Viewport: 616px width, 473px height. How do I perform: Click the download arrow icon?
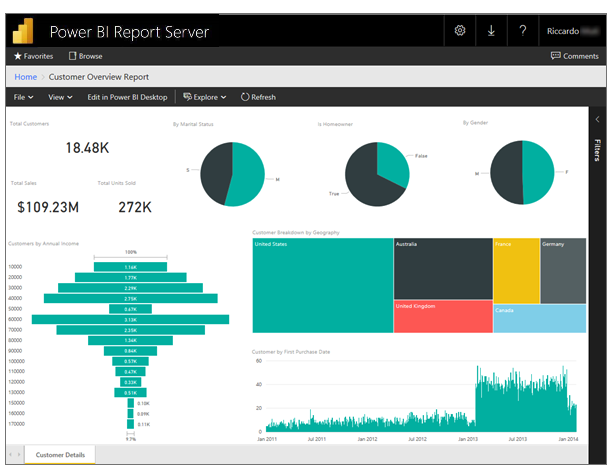click(x=491, y=31)
